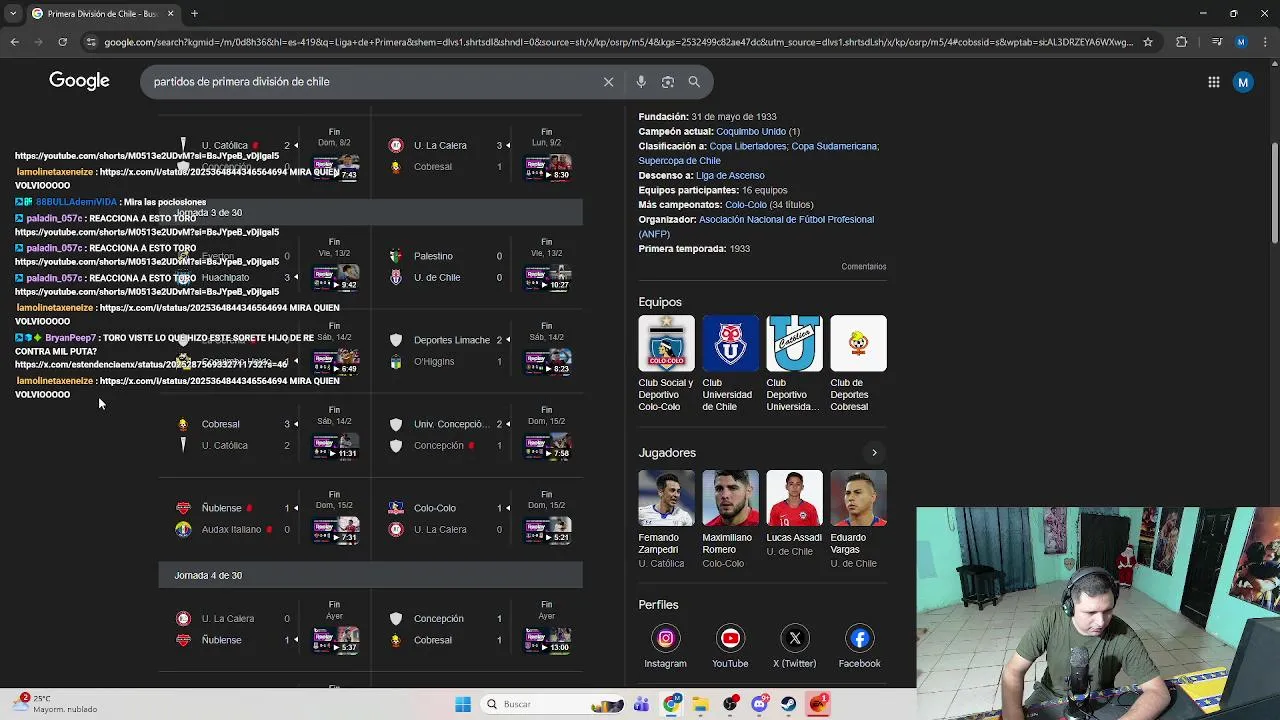Open Steam from the taskbar
Image resolution: width=1280 pixels, height=720 pixels.
coord(789,704)
